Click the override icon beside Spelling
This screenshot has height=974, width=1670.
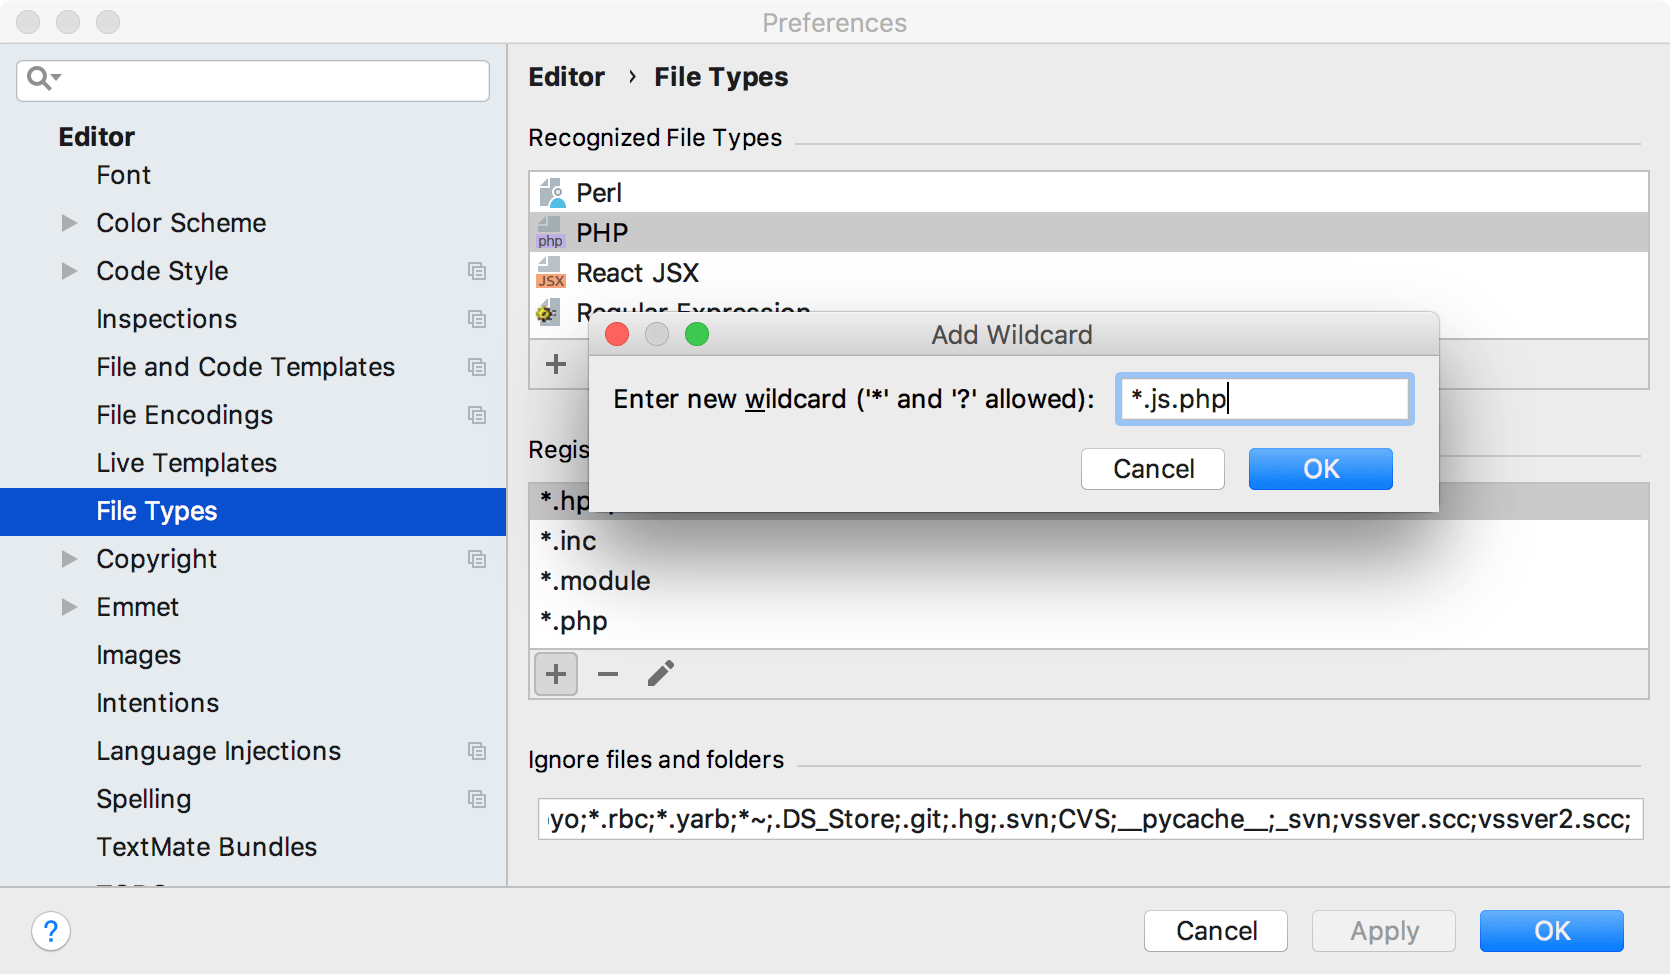[x=478, y=799]
